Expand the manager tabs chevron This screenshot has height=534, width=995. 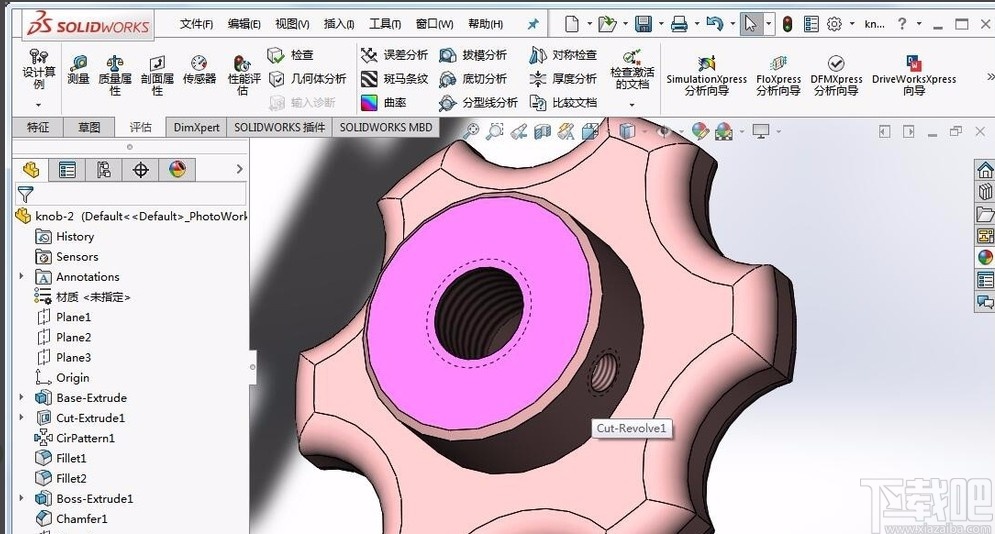(x=239, y=169)
